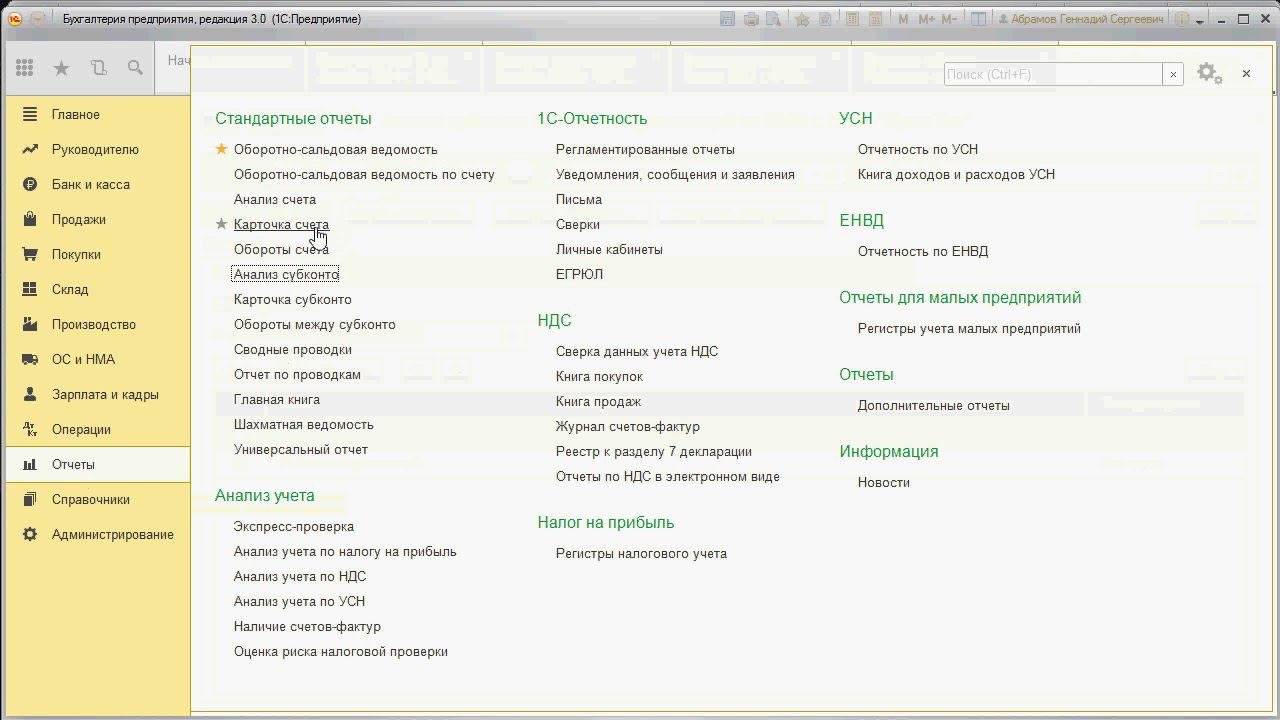This screenshot has width=1280, height=720.
Task: Toggle the favorite star for Карточка счета
Action: pyautogui.click(x=222, y=224)
